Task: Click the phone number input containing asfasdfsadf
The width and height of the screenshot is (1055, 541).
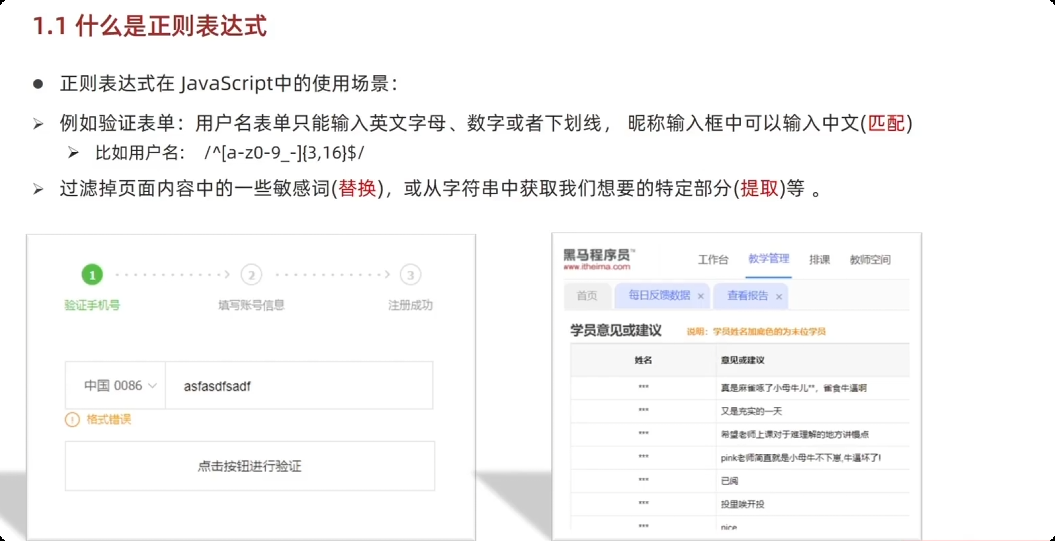Action: [299, 386]
